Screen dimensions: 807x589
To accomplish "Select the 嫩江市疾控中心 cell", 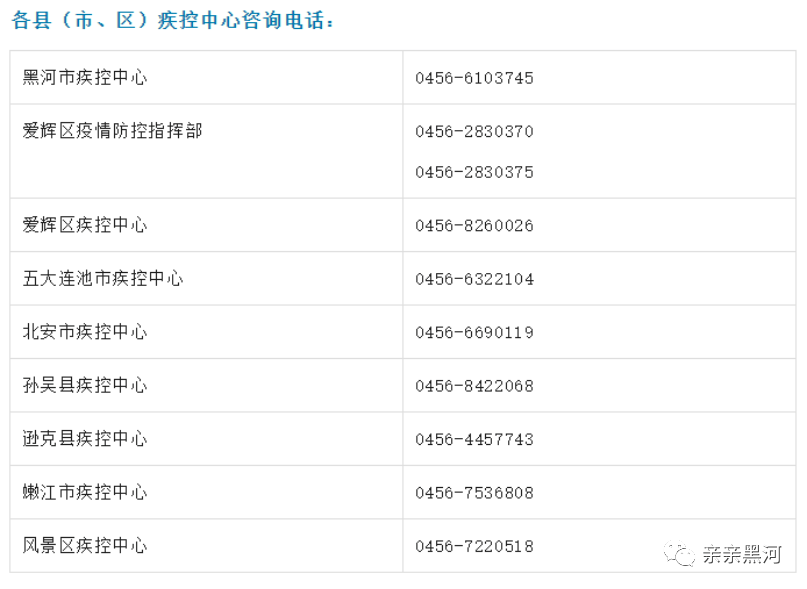I will [85, 492].
